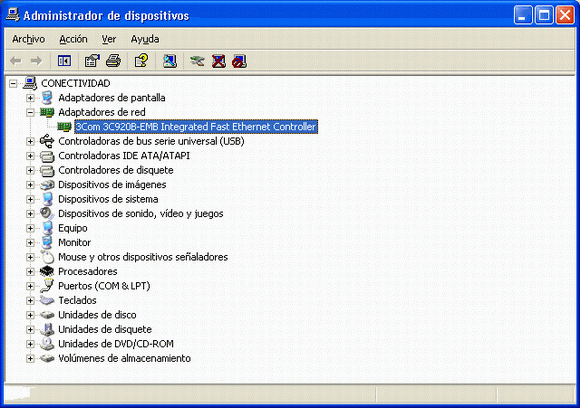Select the Equipo label
Image resolution: width=580 pixels, height=408 pixels.
tap(72, 228)
